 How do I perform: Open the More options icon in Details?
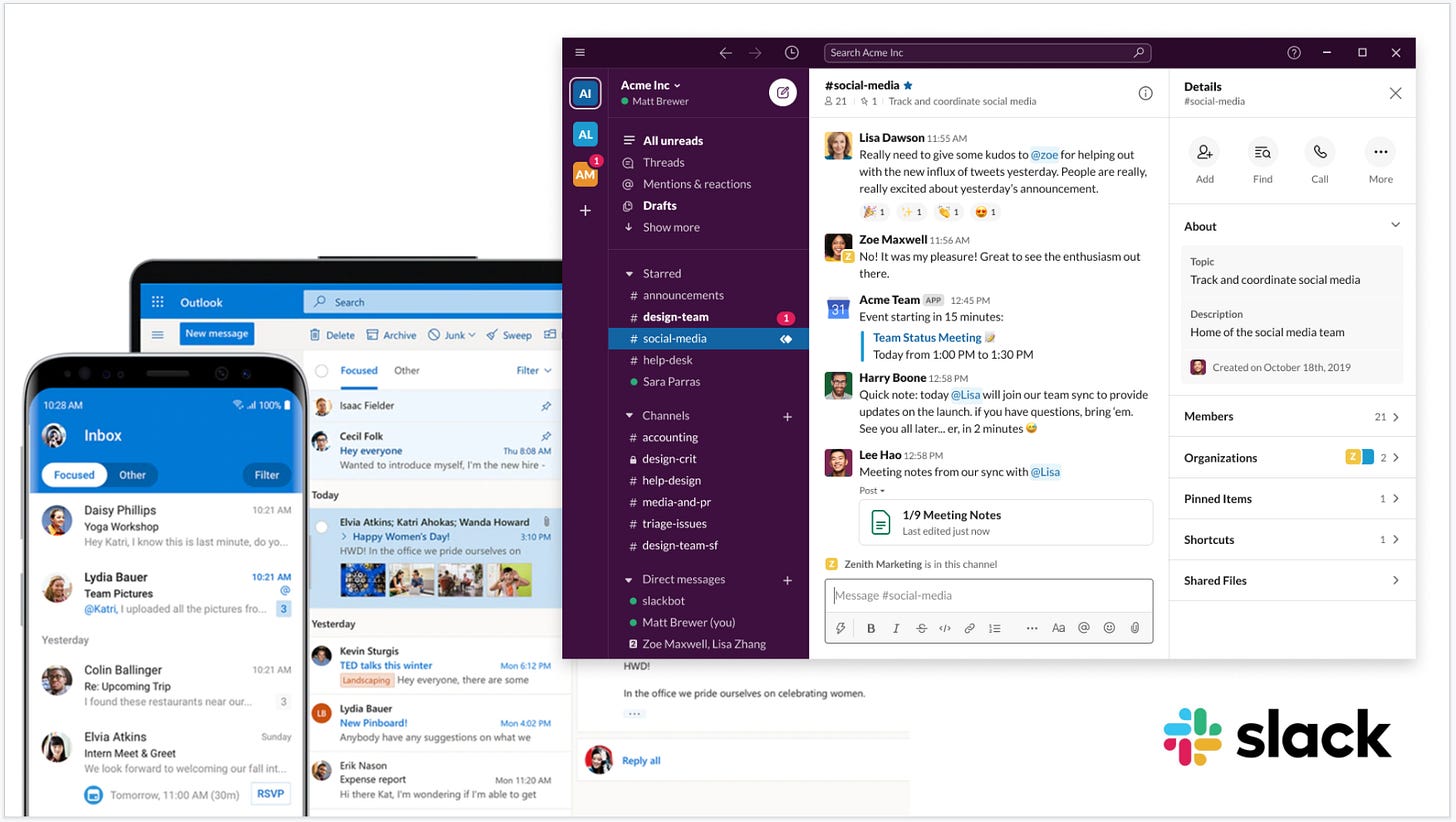[1380, 152]
